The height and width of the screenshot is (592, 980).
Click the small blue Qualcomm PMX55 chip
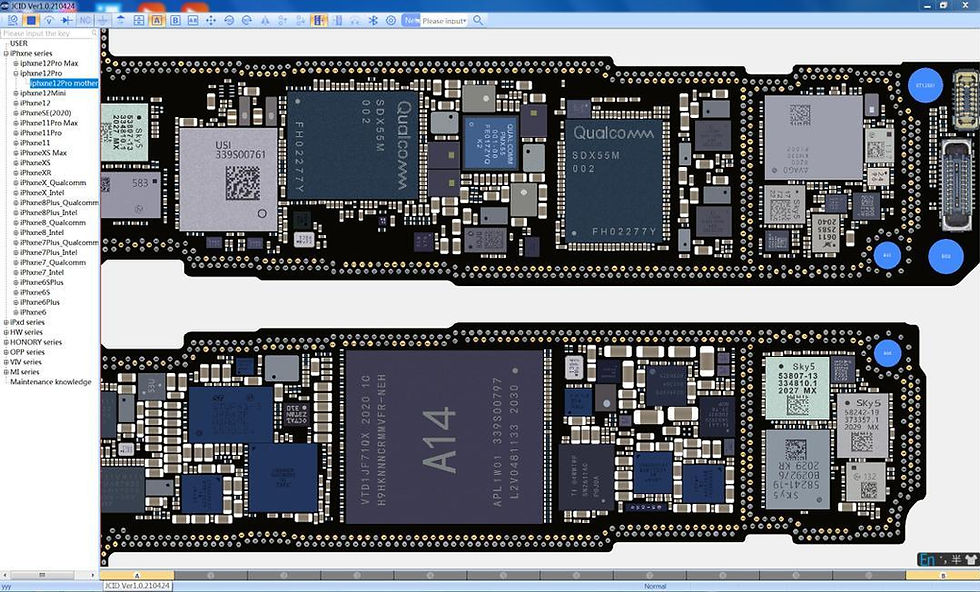(x=491, y=143)
